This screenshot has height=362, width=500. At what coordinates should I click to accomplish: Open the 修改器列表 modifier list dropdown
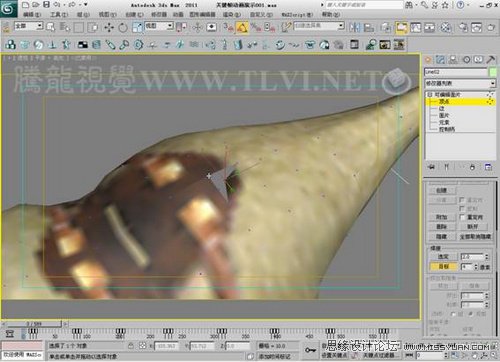tap(460, 83)
